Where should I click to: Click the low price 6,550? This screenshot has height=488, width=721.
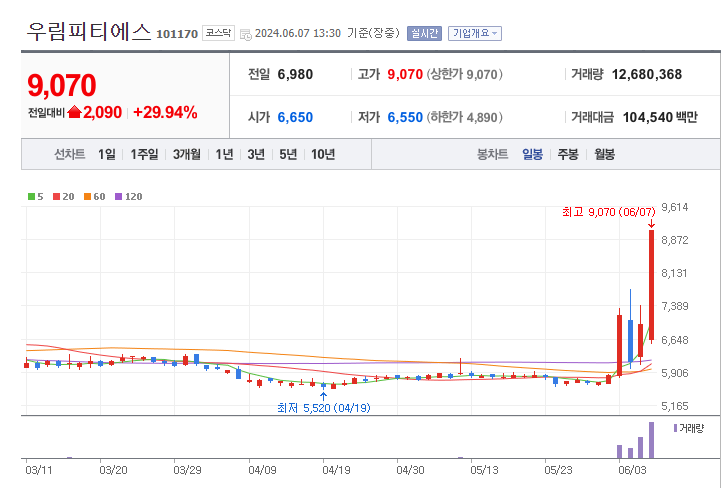pos(405,117)
